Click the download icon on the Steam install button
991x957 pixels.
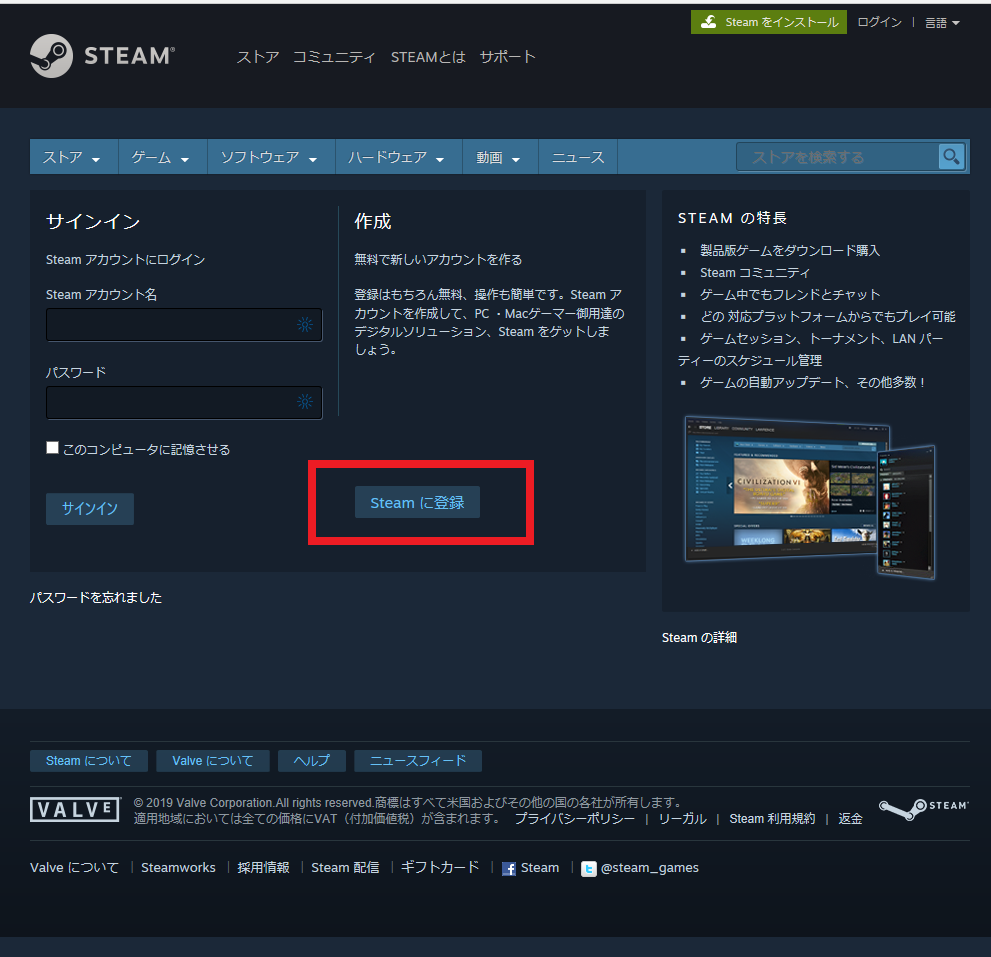709,22
